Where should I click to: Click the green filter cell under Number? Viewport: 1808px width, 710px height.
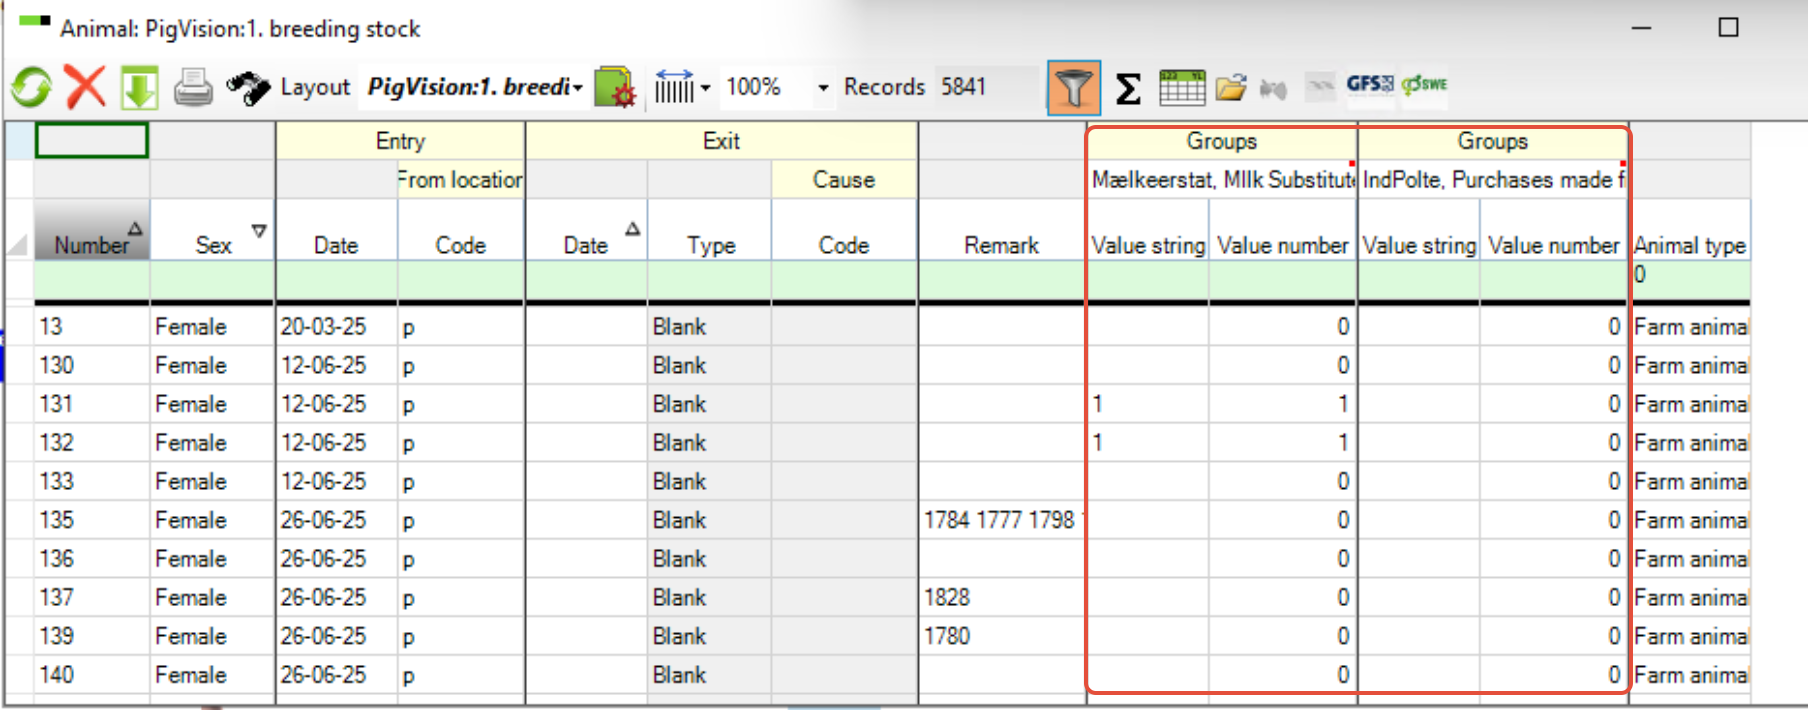92,280
